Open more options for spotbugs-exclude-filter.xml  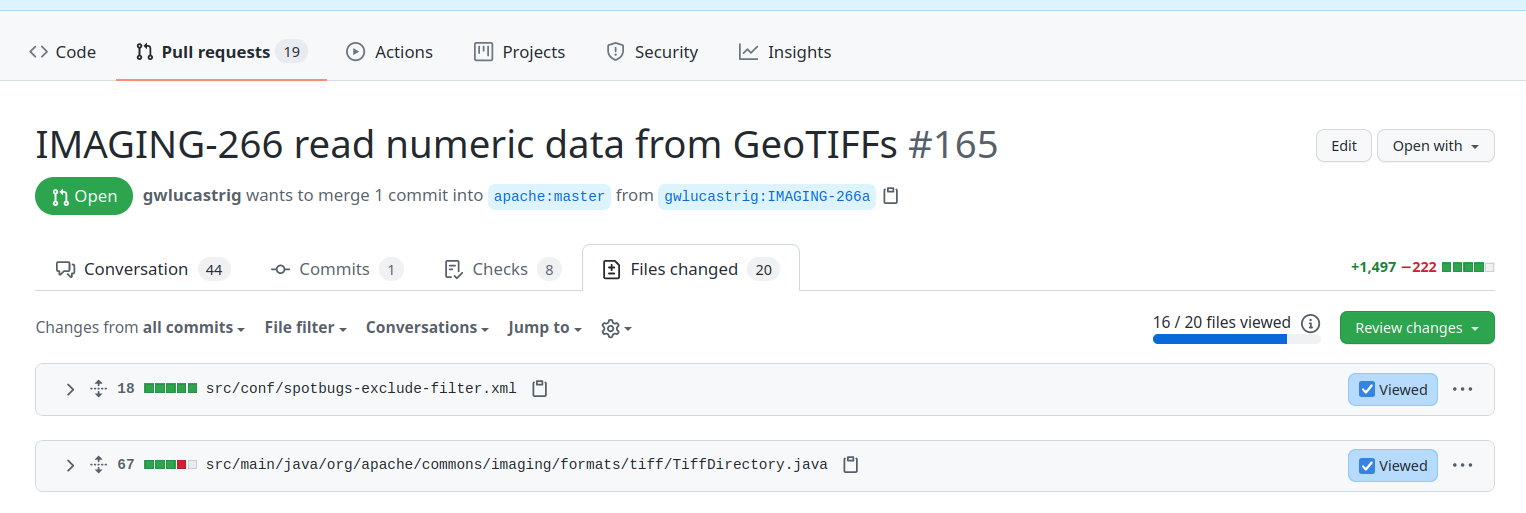coord(1462,389)
